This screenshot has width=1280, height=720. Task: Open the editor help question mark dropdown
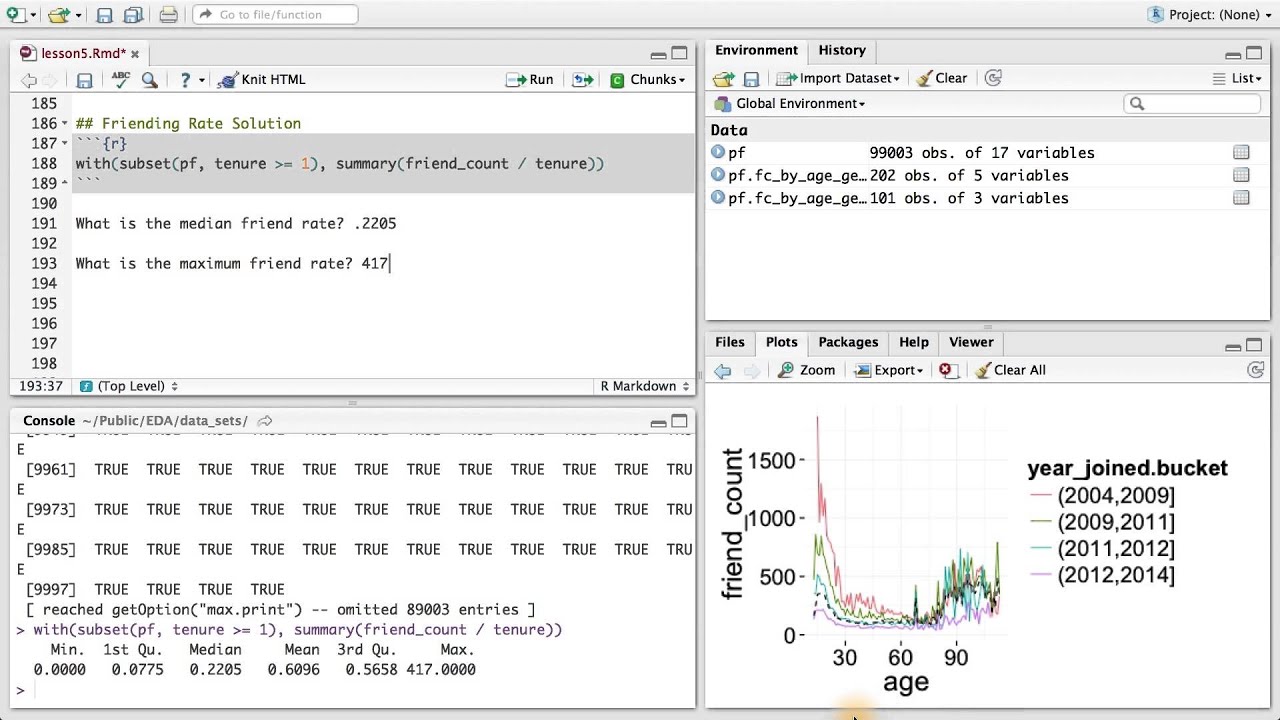click(x=191, y=80)
